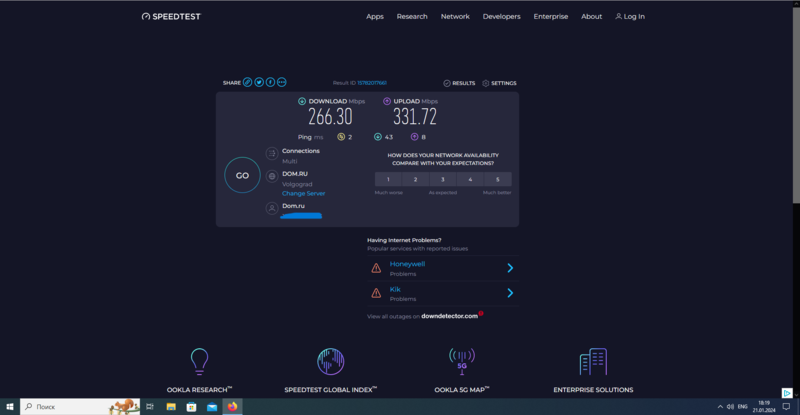Open more share options icon

(x=282, y=82)
